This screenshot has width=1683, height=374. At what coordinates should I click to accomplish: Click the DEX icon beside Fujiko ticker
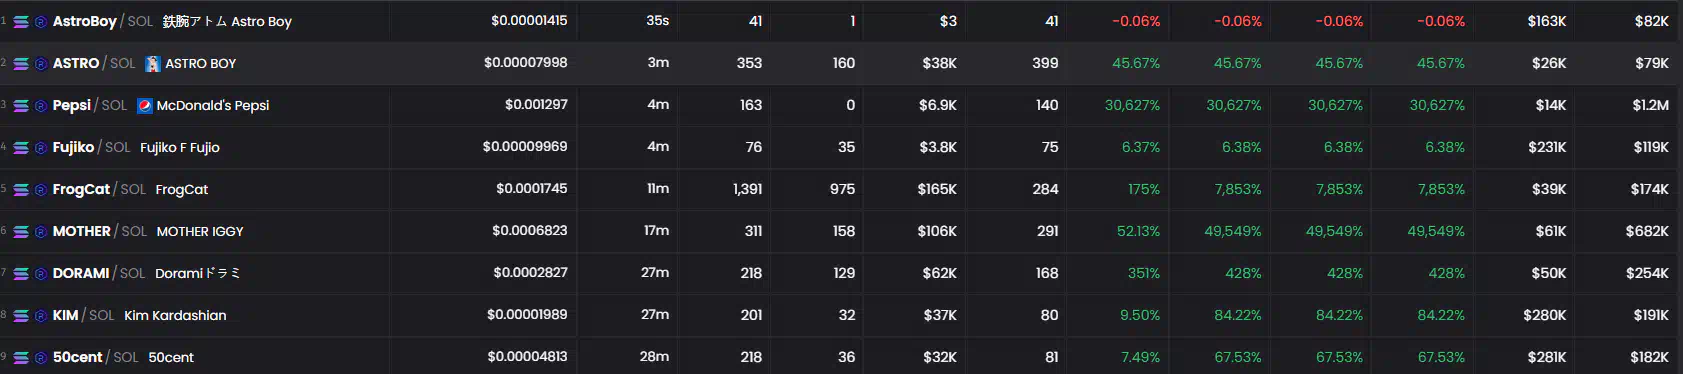41,147
